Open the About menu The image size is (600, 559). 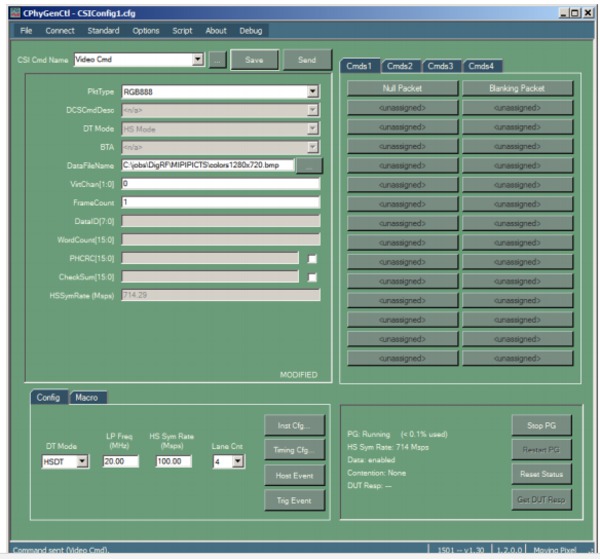click(x=216, y=31)
